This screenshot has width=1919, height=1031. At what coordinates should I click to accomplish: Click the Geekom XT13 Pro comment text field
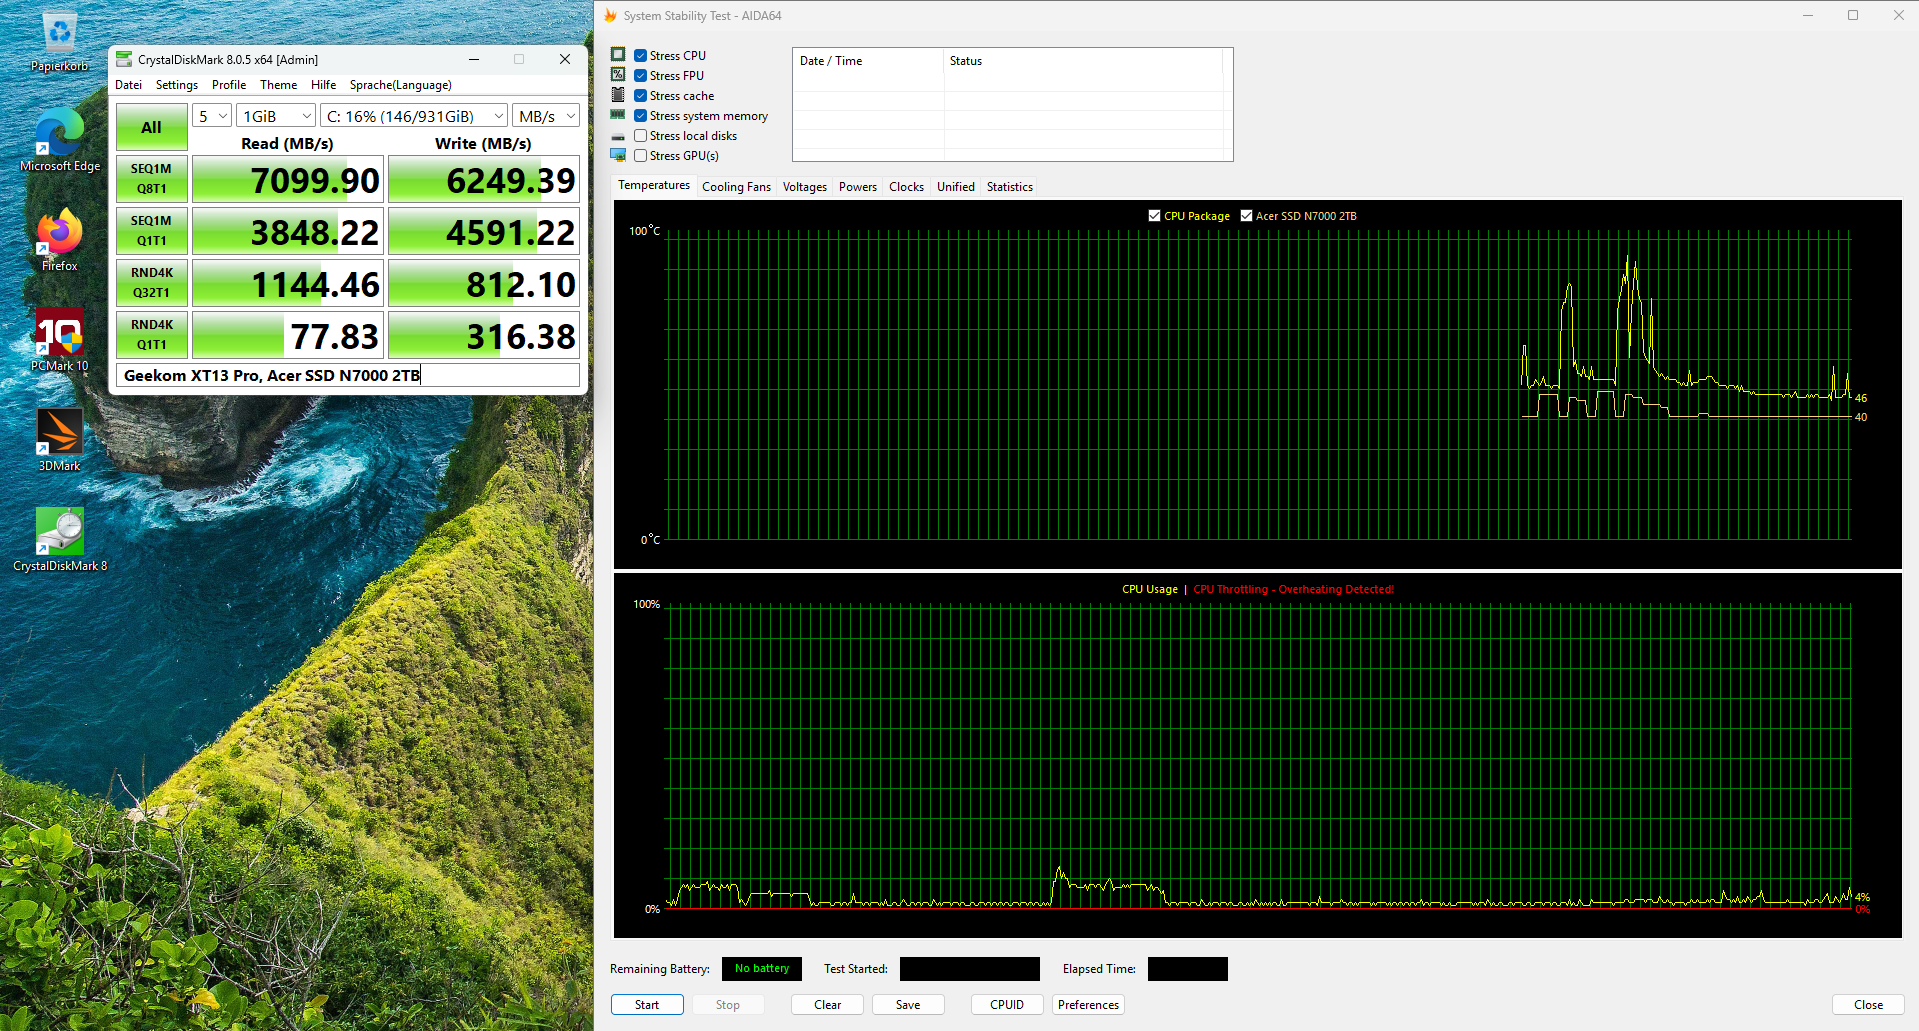(x=348, y=376)
